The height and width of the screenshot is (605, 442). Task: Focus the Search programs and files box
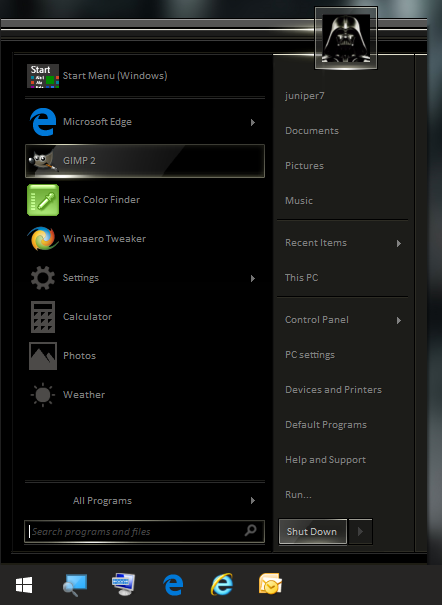click(144, 532)
